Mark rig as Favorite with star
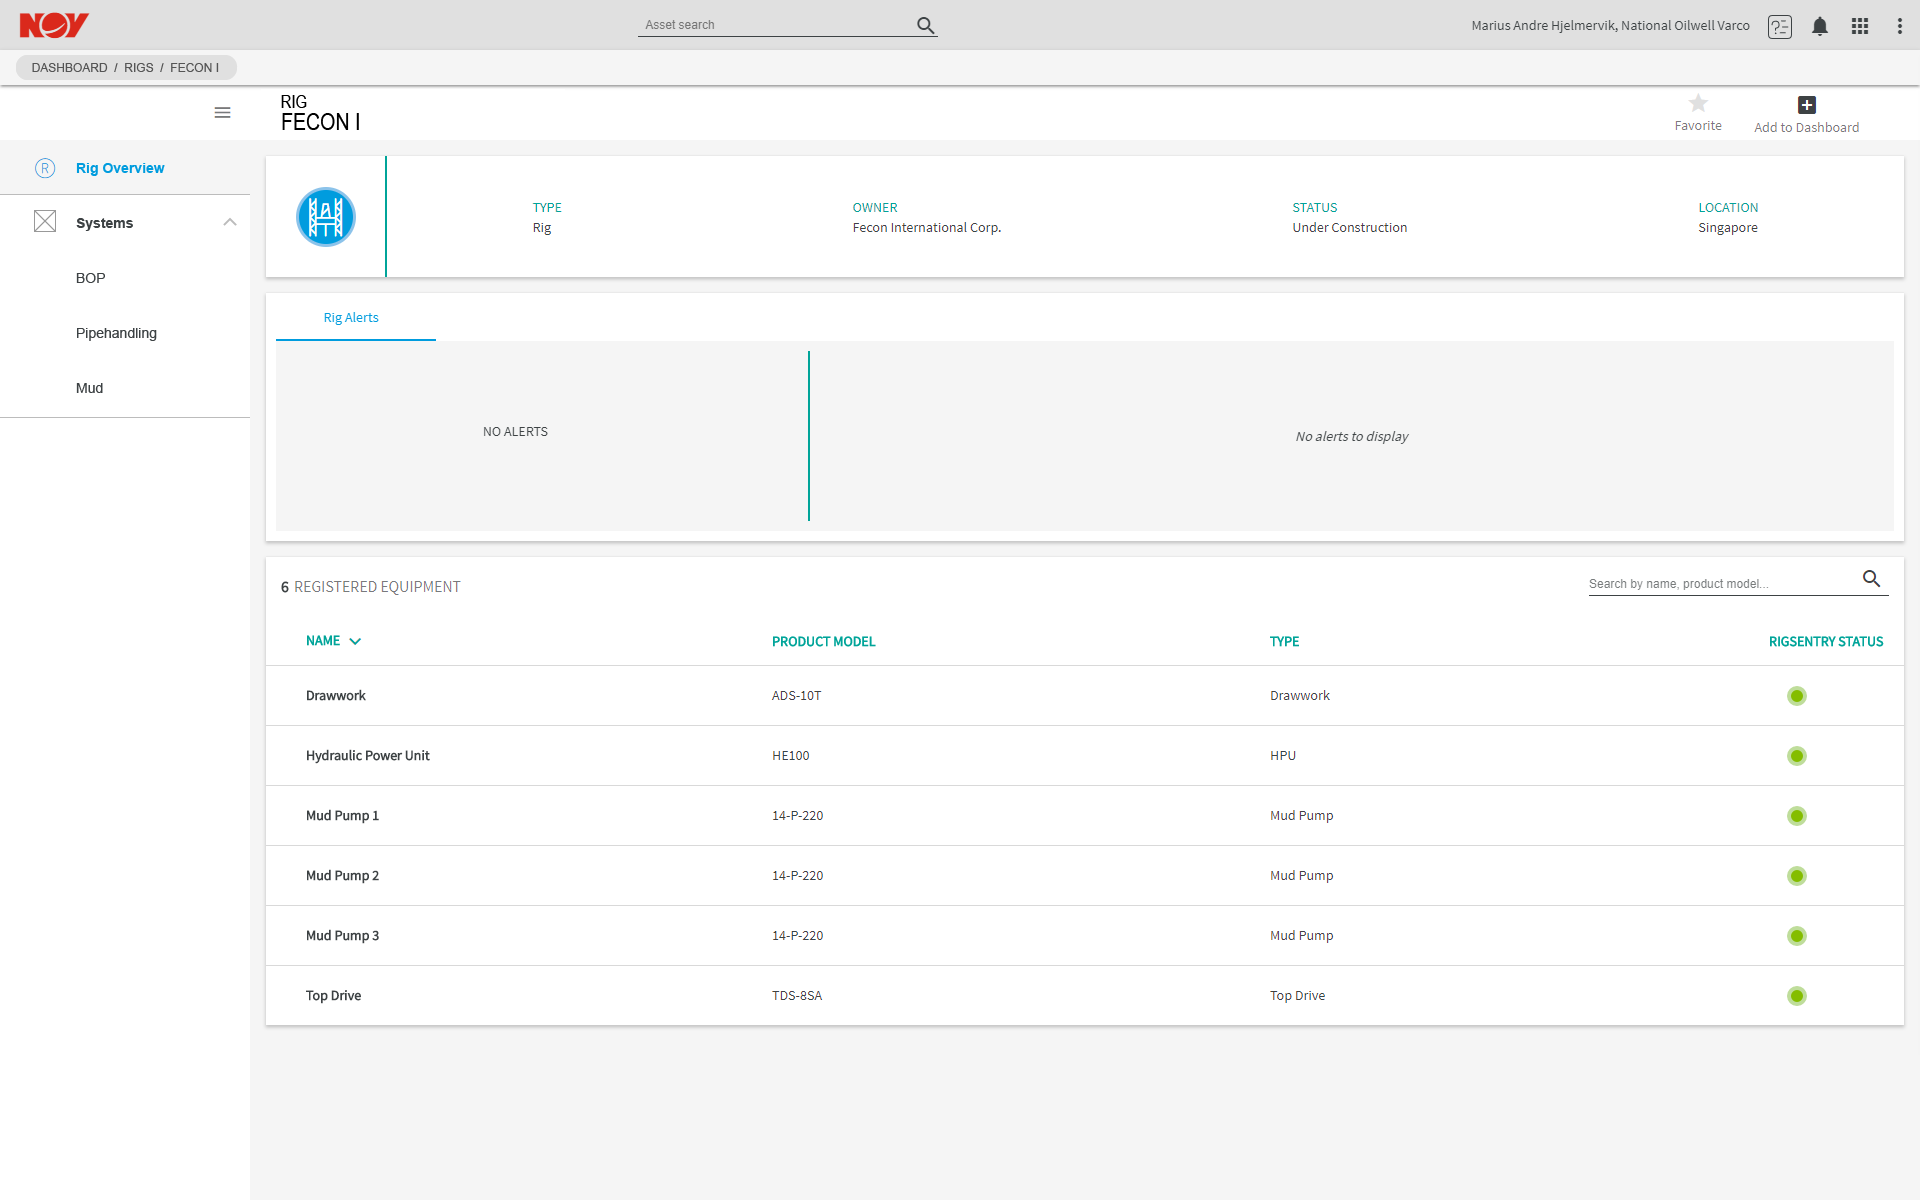This screenshot has width=1920, height=1200. click(x=1698, y=103)
